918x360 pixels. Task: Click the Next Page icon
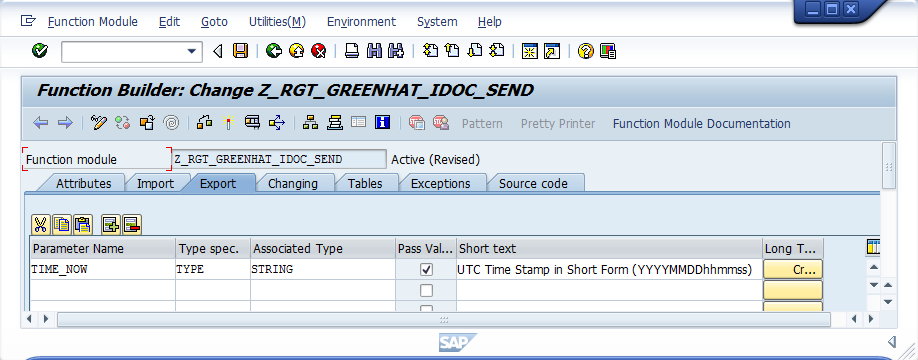click(475, 51)
